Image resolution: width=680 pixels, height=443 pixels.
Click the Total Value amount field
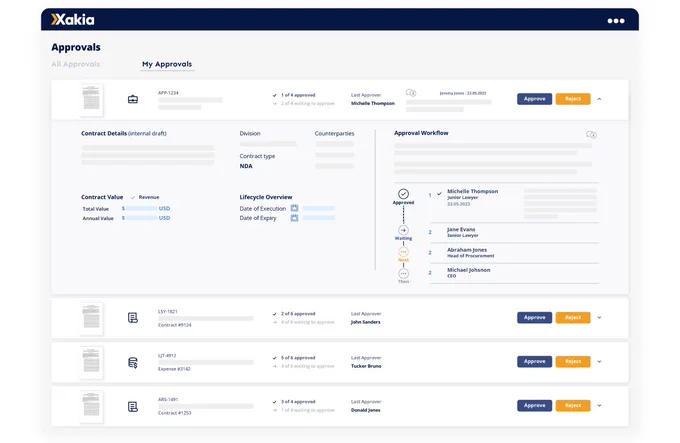[x=140, y=208]
